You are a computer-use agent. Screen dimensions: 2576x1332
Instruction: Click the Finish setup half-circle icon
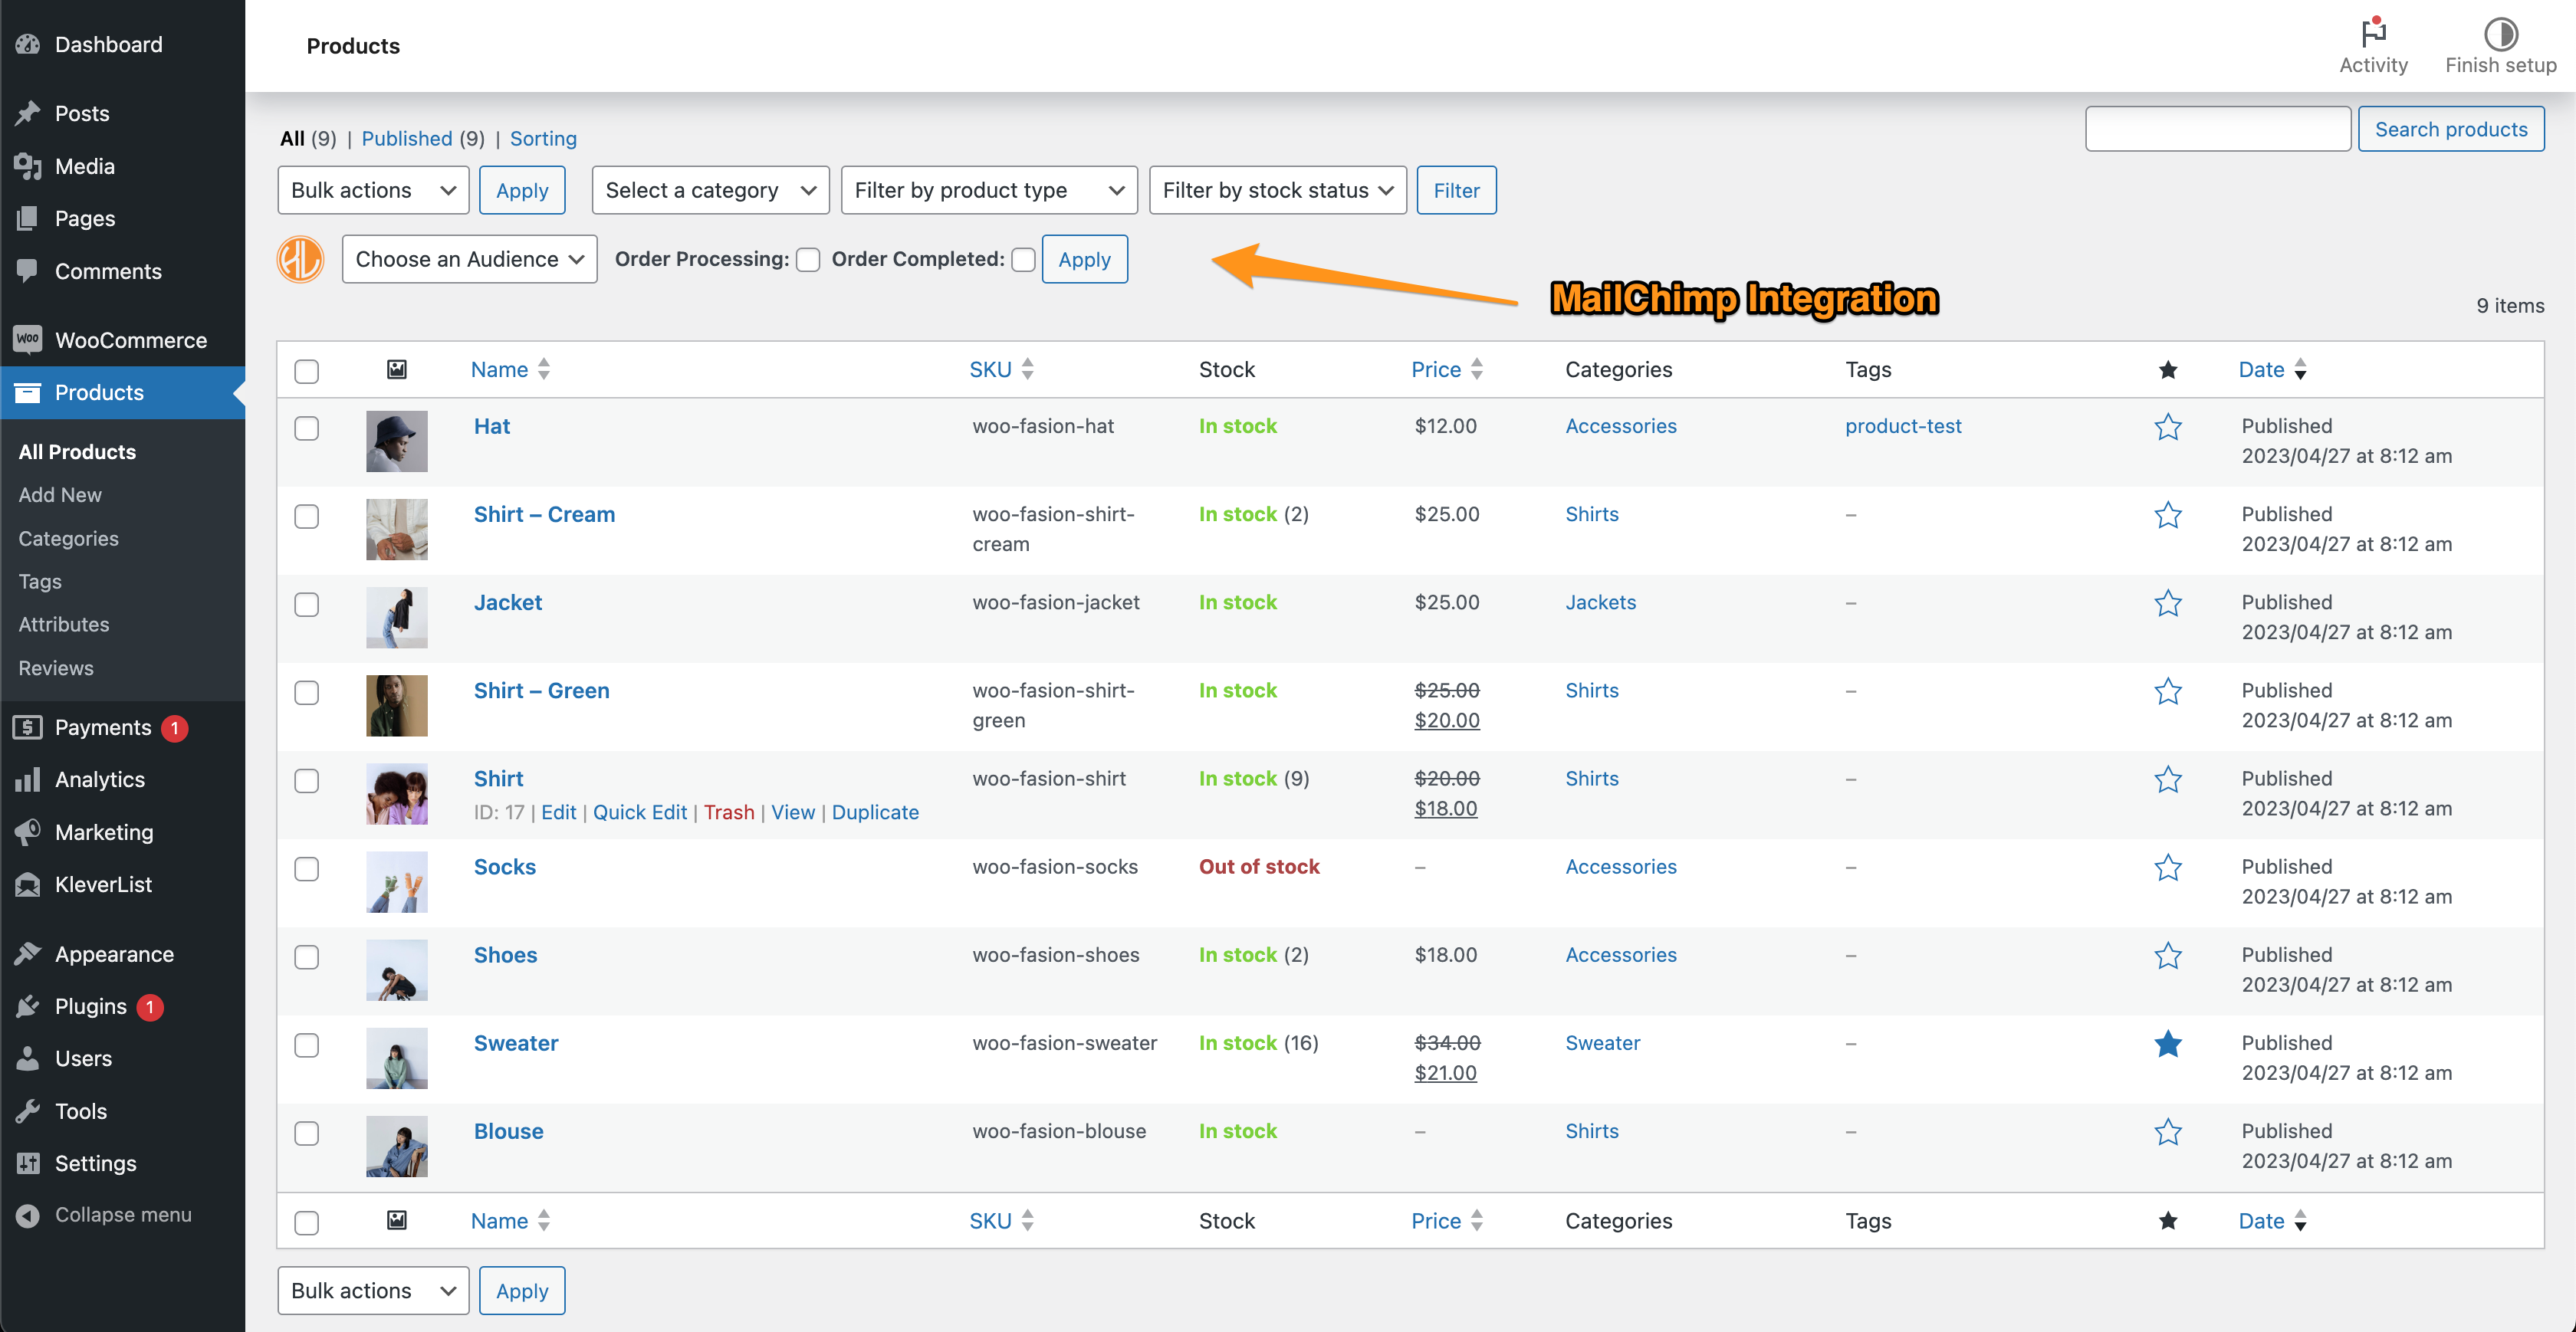[x=2500, y=33]
